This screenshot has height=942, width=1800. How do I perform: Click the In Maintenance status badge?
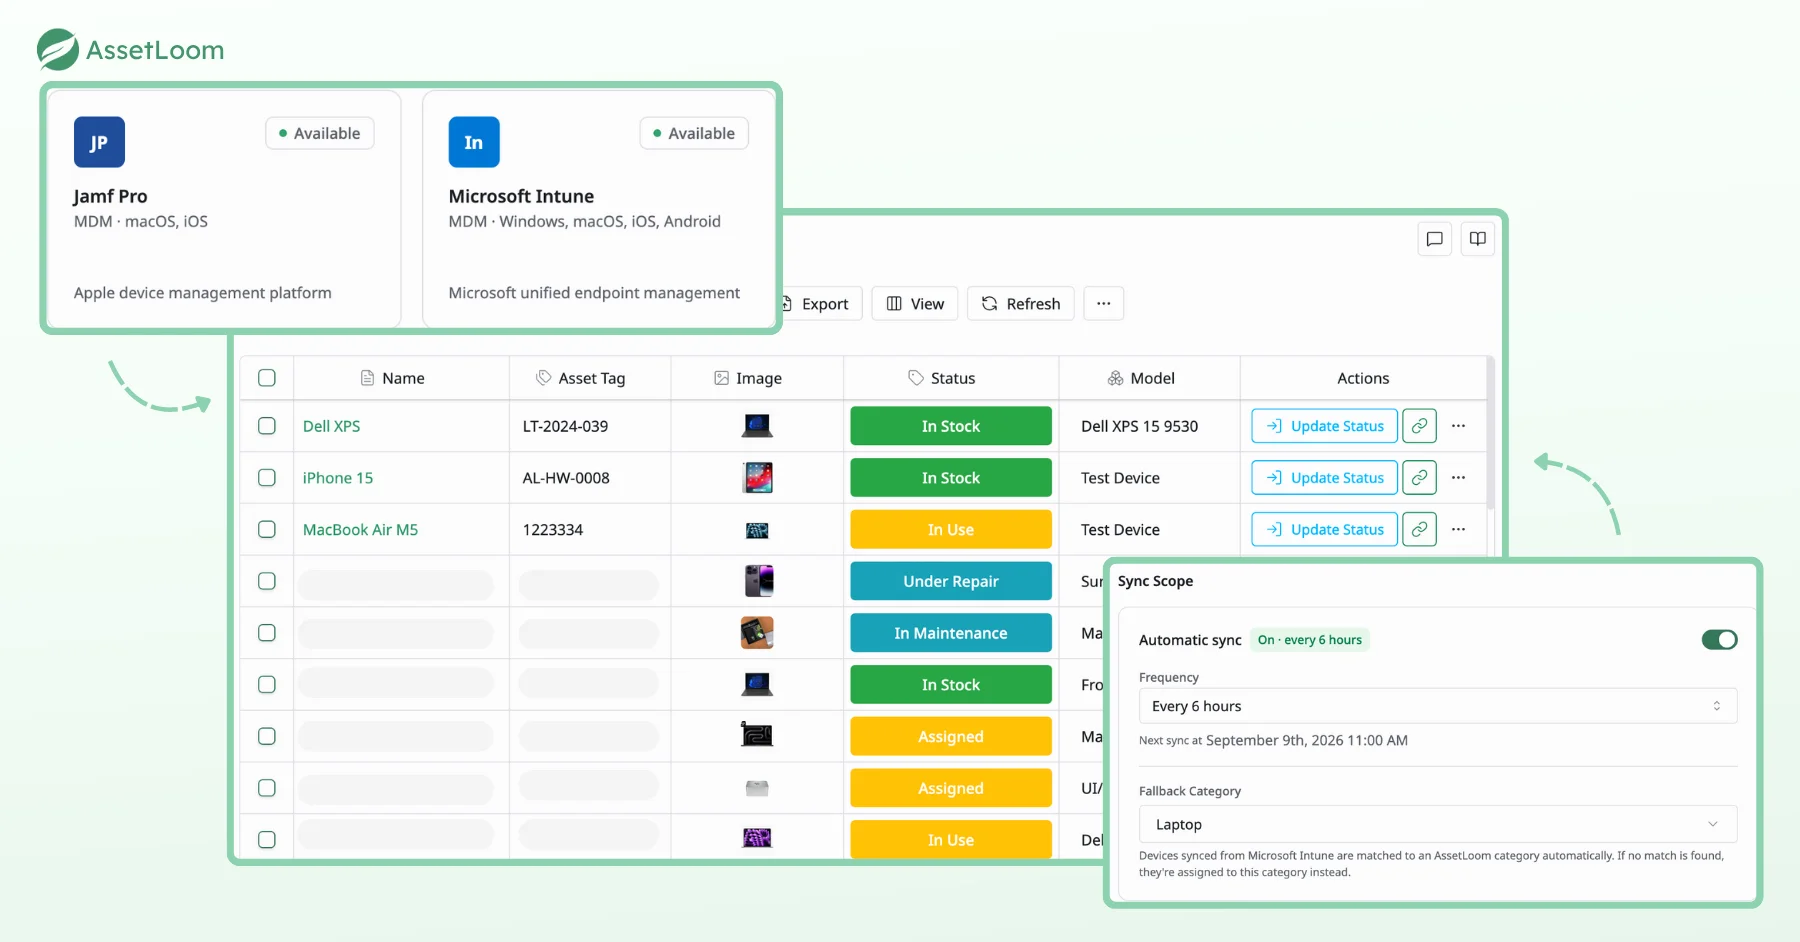coord(951,633)
